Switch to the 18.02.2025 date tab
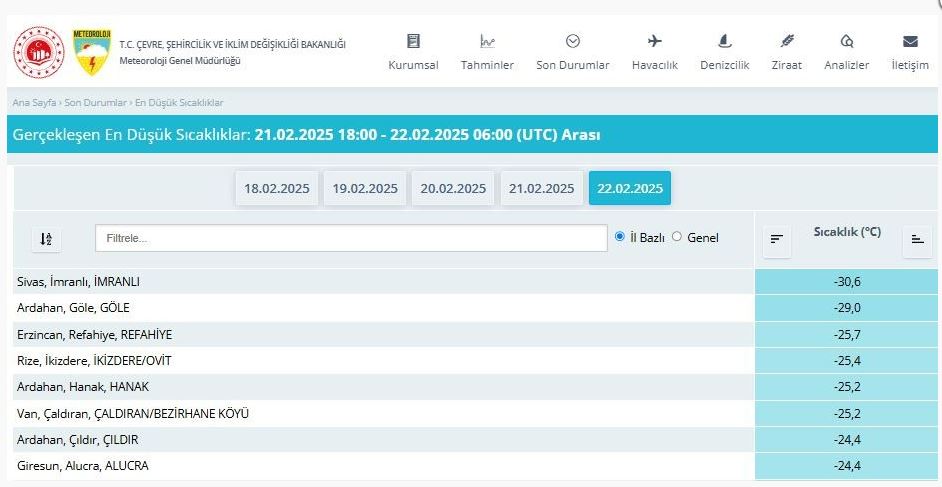942x487 pixels. [277, 188]
